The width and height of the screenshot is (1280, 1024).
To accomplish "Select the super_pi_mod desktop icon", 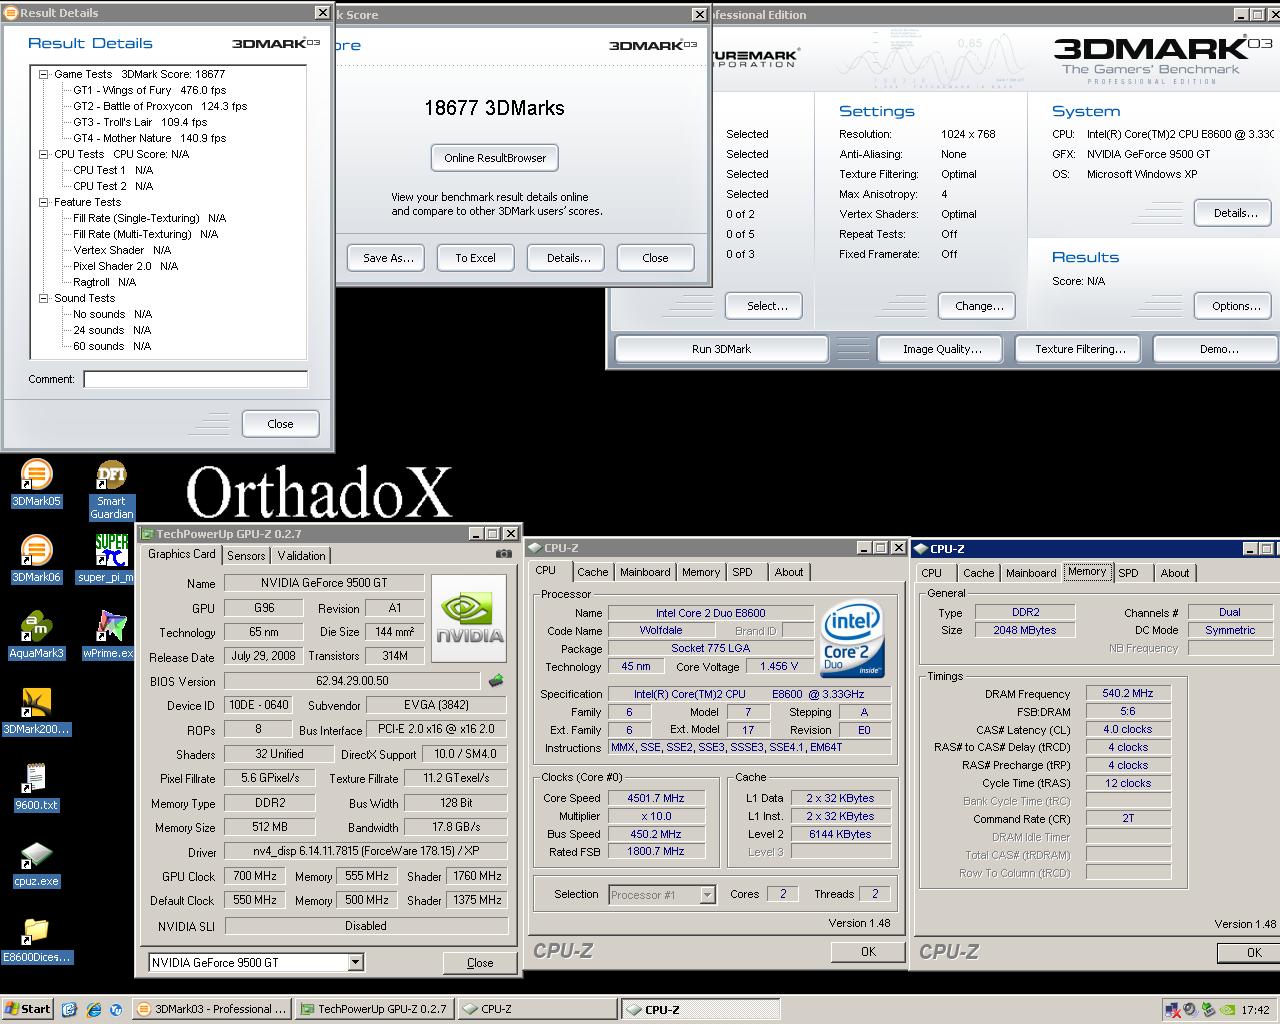I will tap(106, 559).
